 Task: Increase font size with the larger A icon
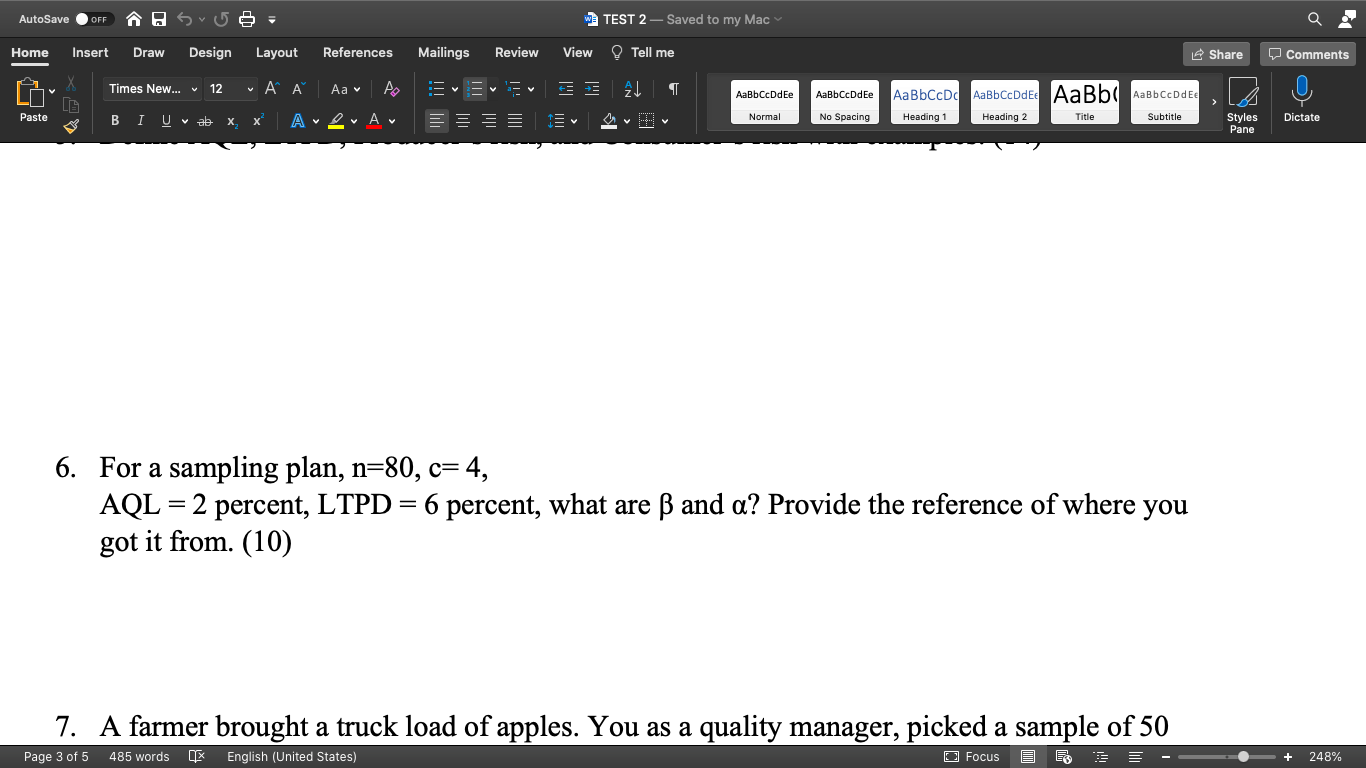coord(274,89)
